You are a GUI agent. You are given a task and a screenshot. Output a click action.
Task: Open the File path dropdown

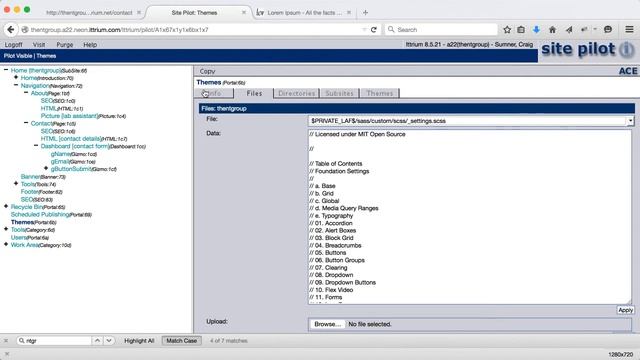pos(631,121)
